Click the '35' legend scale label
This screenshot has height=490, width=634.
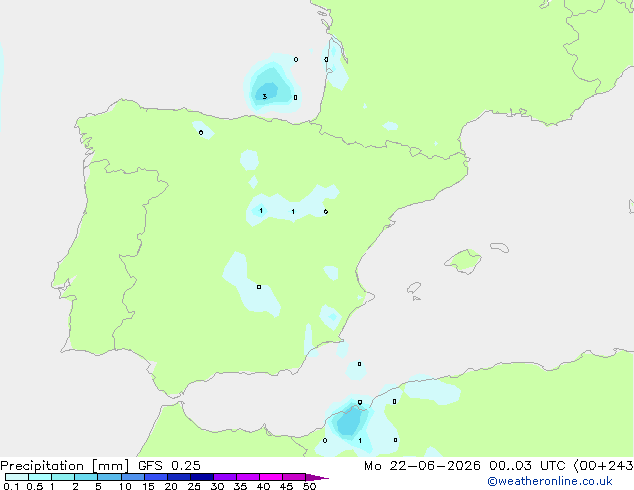pyautogui.click(x=240, y=486)
